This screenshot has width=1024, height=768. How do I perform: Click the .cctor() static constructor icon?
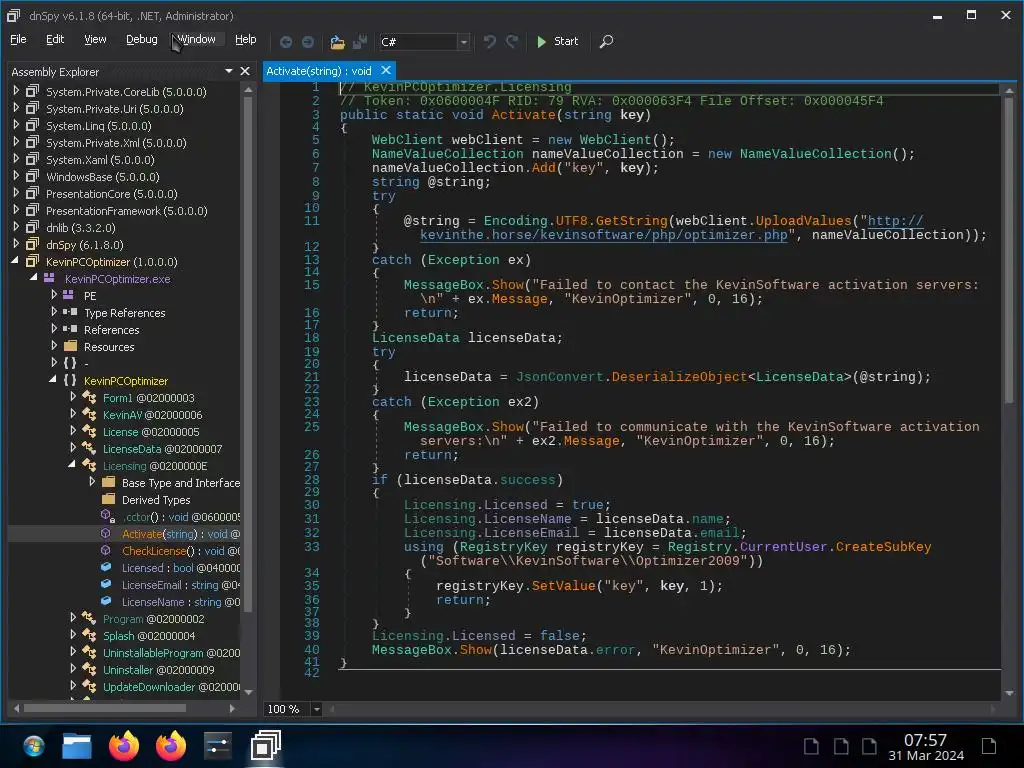pyautogui.click(x=108, y=516)
